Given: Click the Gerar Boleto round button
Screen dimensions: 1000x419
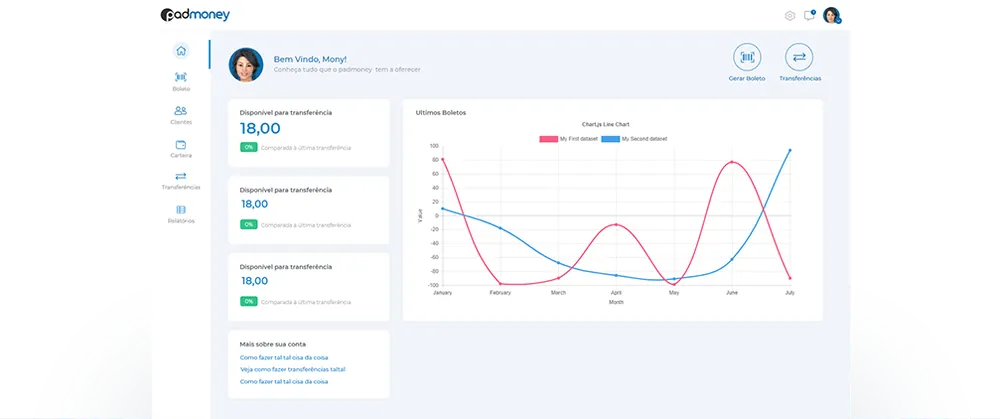Looking at the screenshot, I should (747, 57).
